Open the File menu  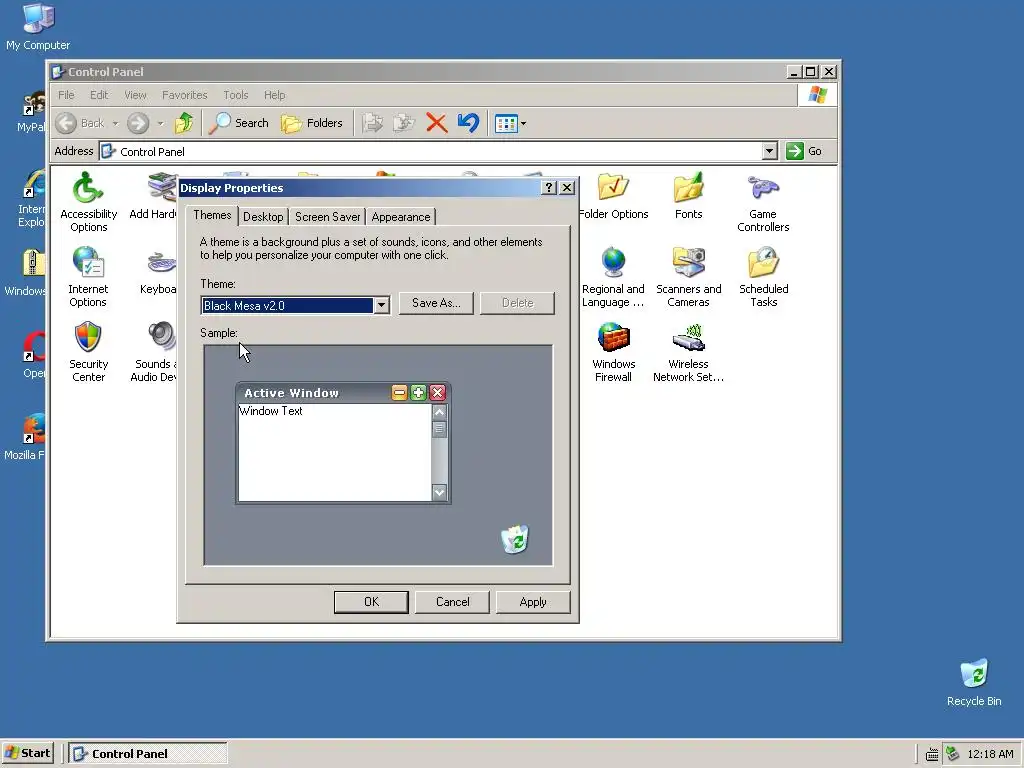pyautogui.click(x=66, y=95)
